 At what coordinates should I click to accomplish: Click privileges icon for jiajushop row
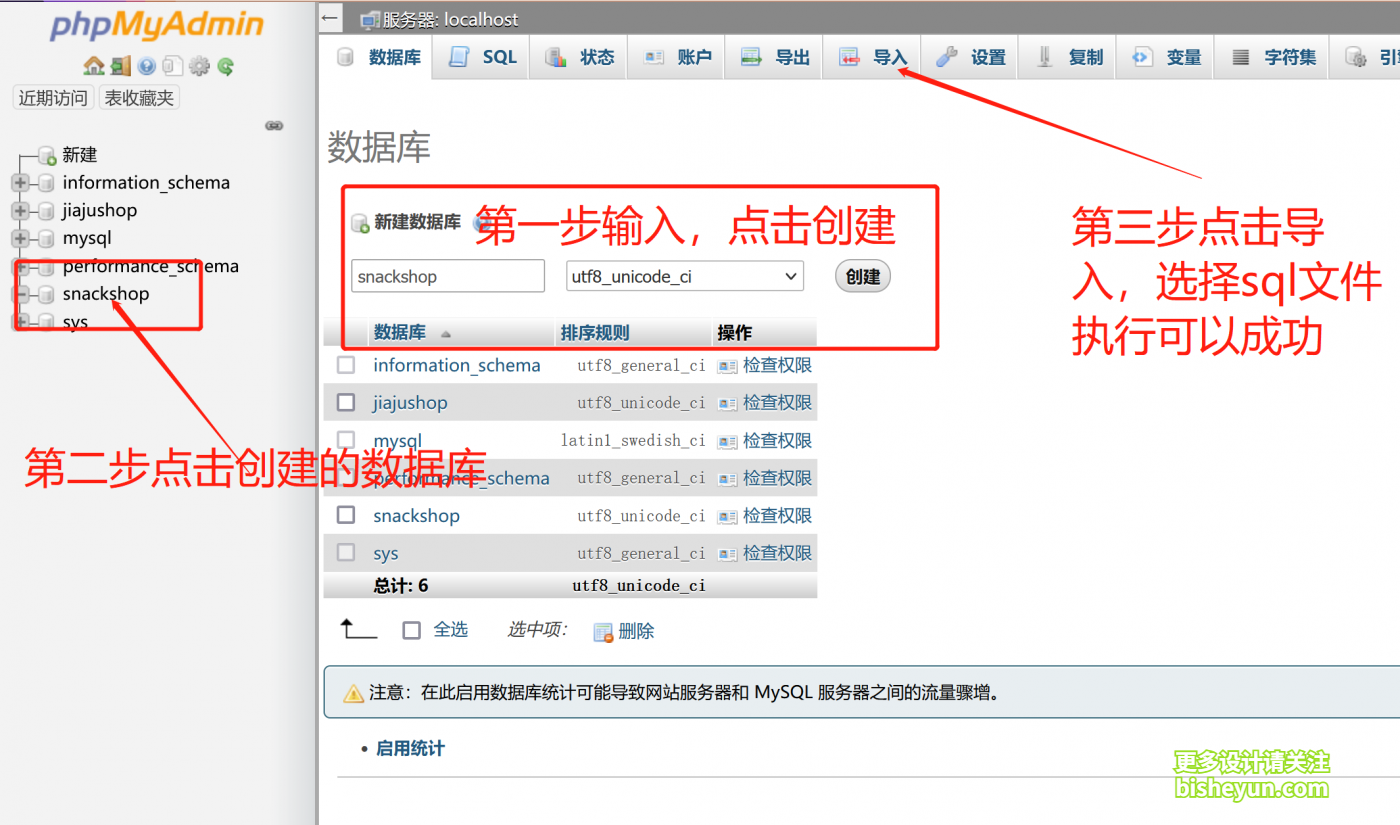pyautogui.click(x=727, y=403)
